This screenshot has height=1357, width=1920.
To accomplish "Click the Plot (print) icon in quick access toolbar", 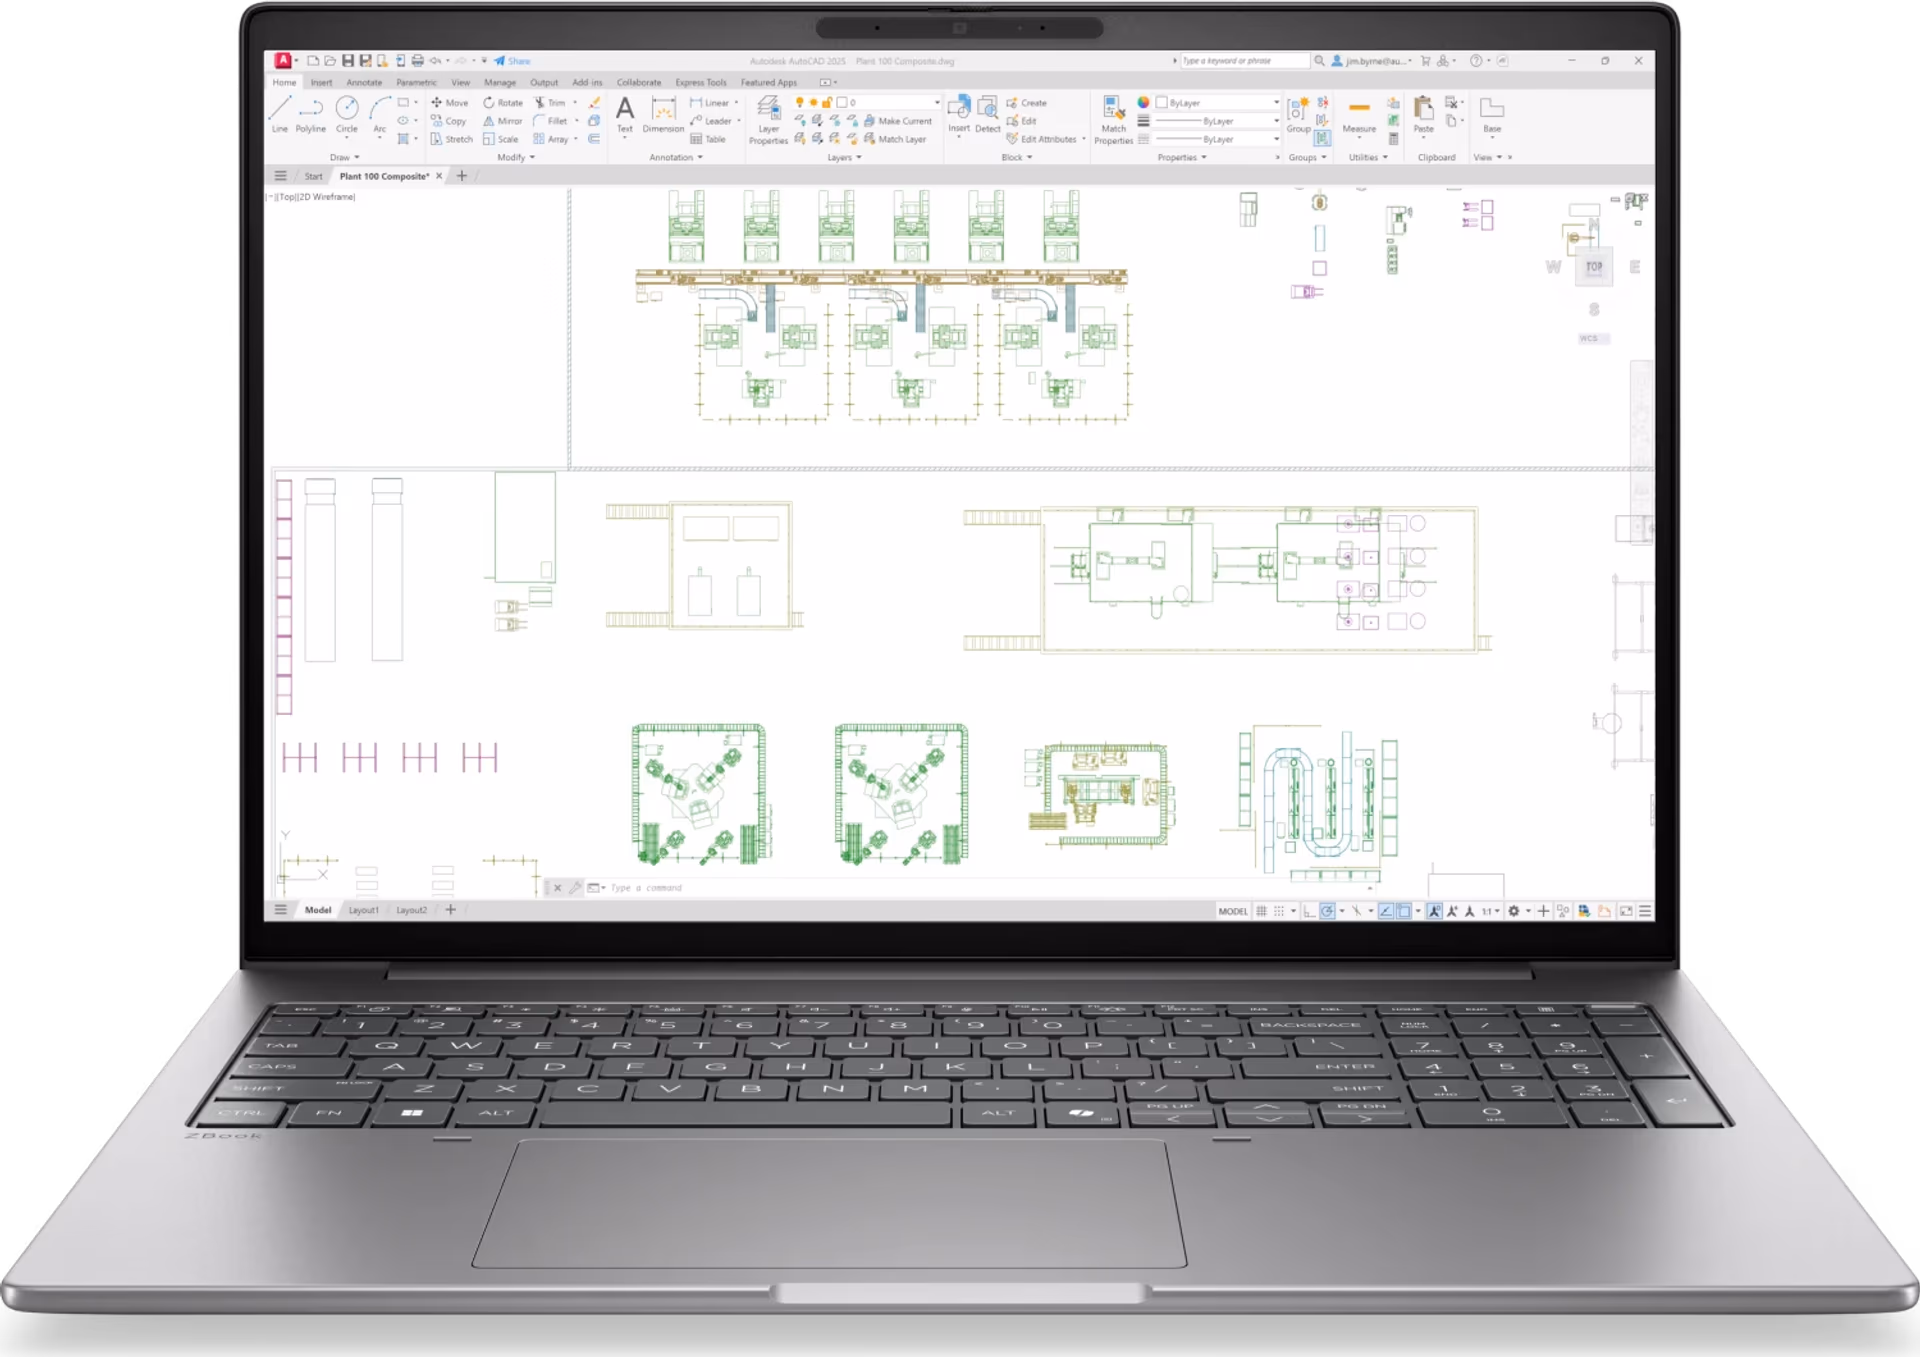I will 418,61.
